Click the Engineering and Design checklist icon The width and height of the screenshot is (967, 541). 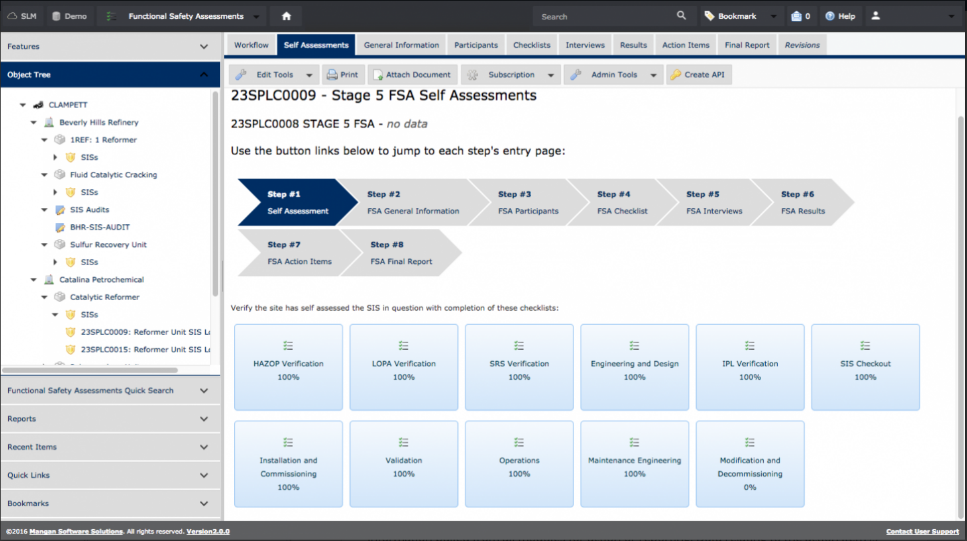pyautogui.click(x=634, y=346)
